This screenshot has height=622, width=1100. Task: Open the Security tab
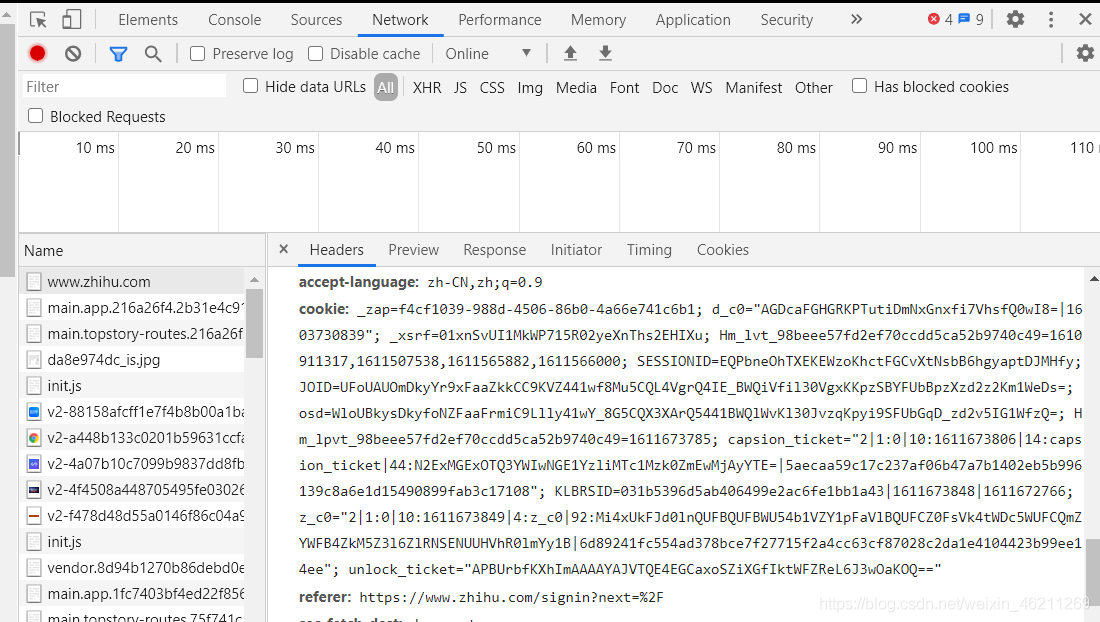[x=786, y=20]
